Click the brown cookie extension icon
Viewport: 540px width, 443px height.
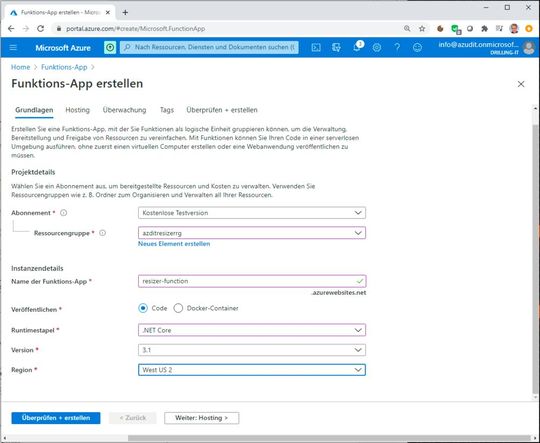pyautogui.click(x=440, y=29)
